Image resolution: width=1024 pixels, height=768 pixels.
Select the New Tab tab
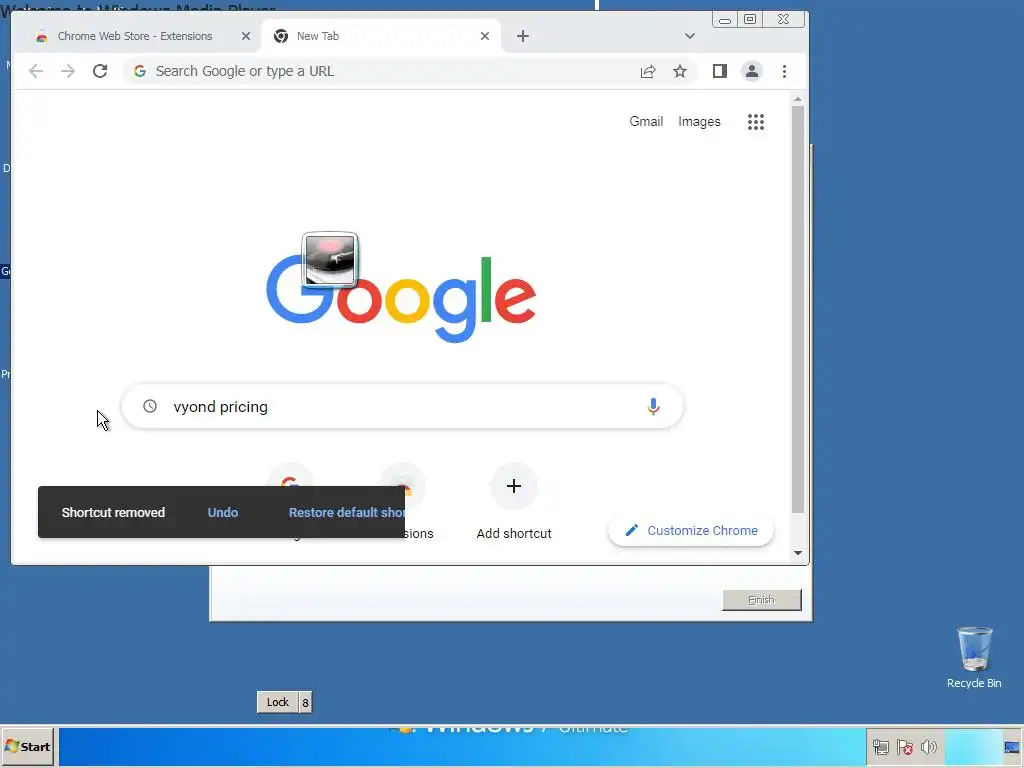[381, 36]
